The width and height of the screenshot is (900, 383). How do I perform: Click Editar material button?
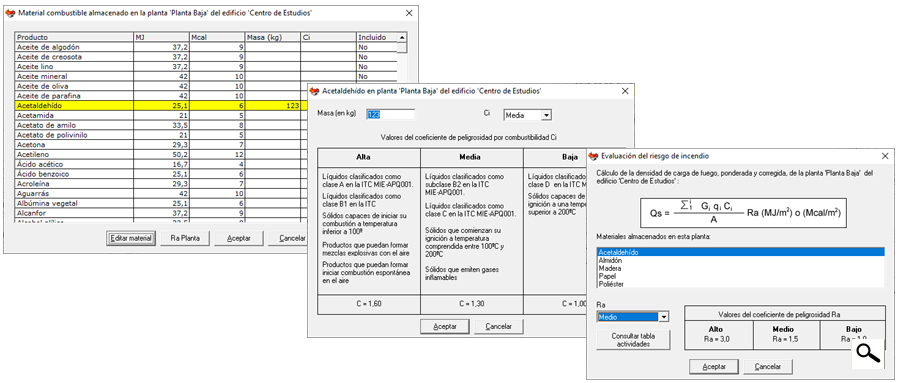click(131, 238)
